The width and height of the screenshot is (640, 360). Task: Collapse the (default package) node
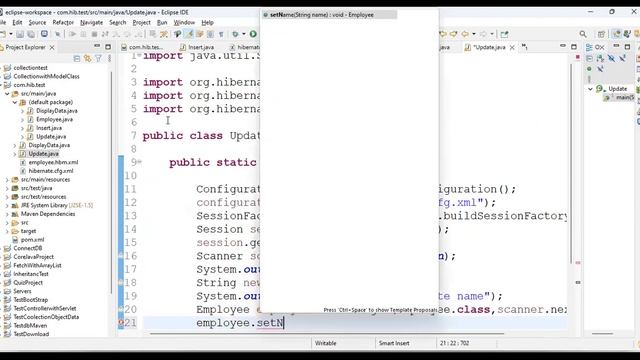[x=15, y=102]
